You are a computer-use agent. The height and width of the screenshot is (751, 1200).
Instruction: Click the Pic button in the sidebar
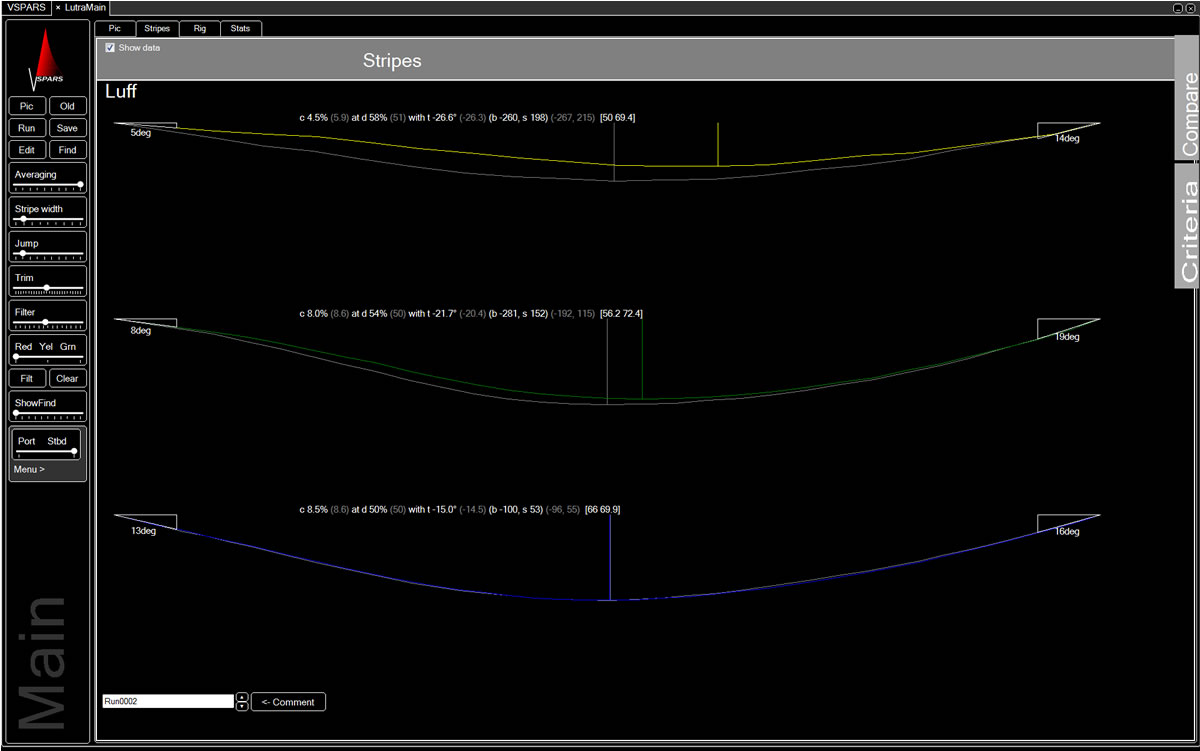coord(27,106)
